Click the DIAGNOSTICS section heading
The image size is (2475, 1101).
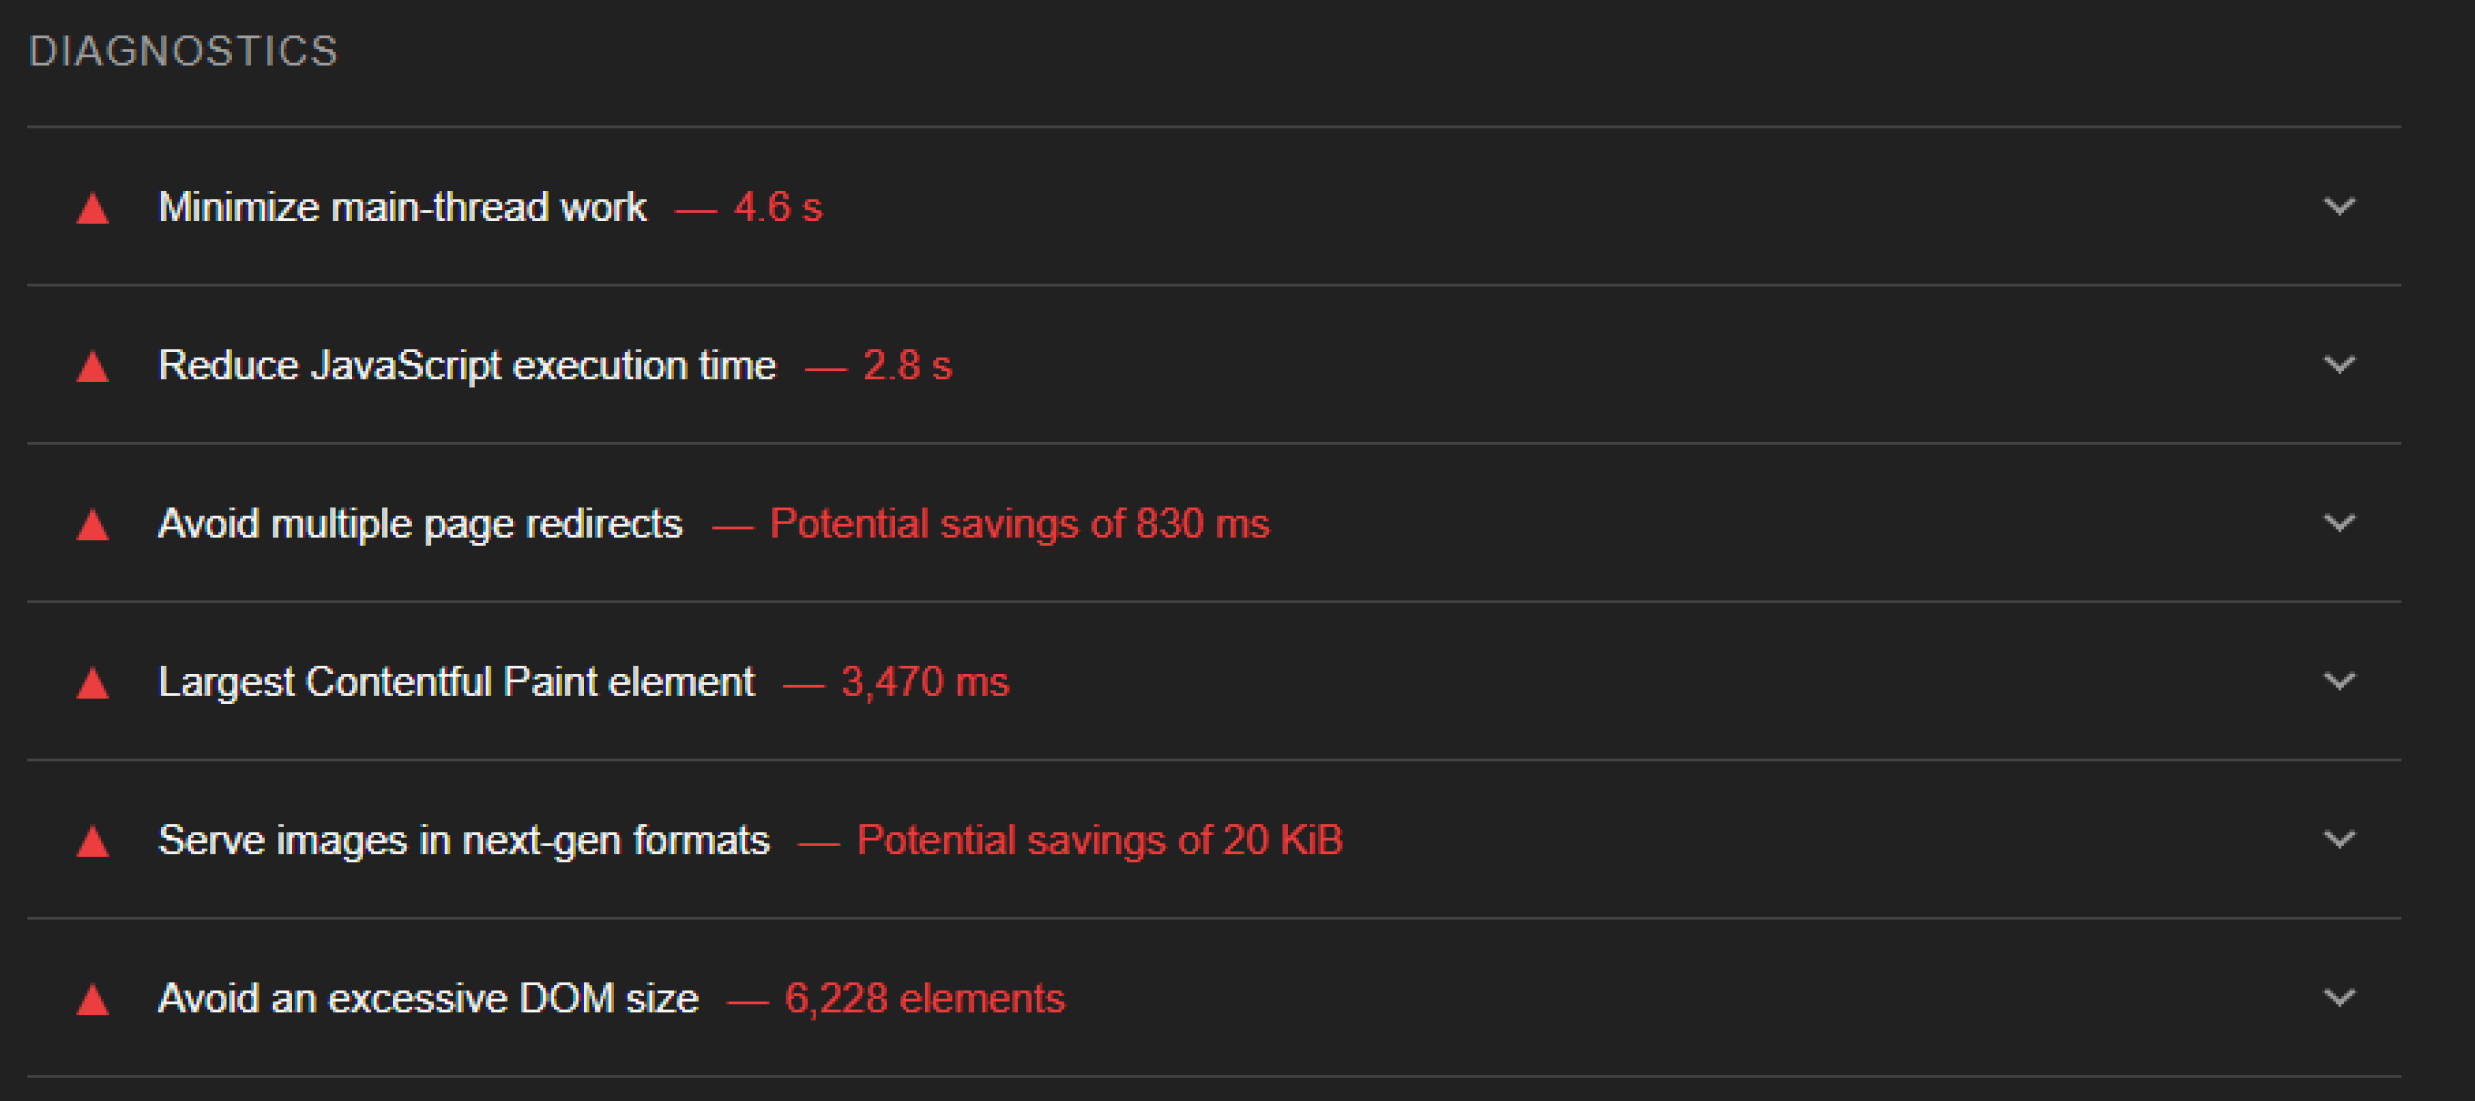[184, 51]
